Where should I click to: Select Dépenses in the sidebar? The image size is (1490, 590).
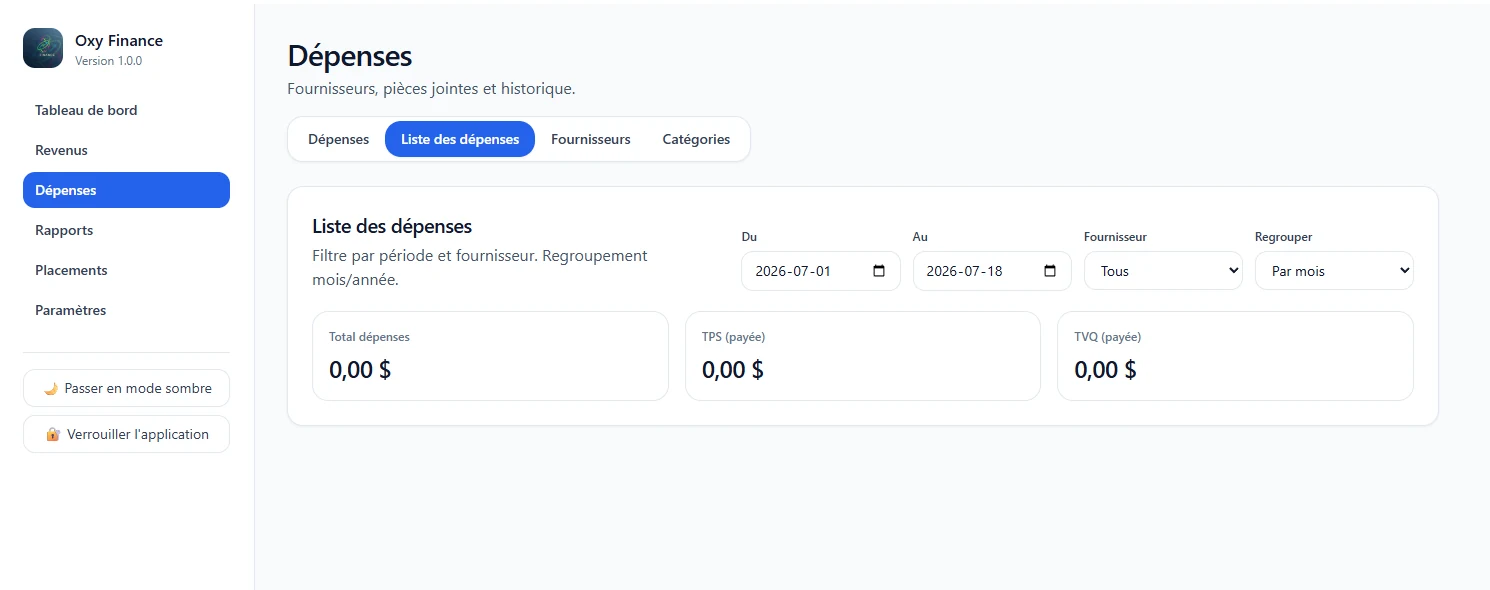click(x=126, y=190)
